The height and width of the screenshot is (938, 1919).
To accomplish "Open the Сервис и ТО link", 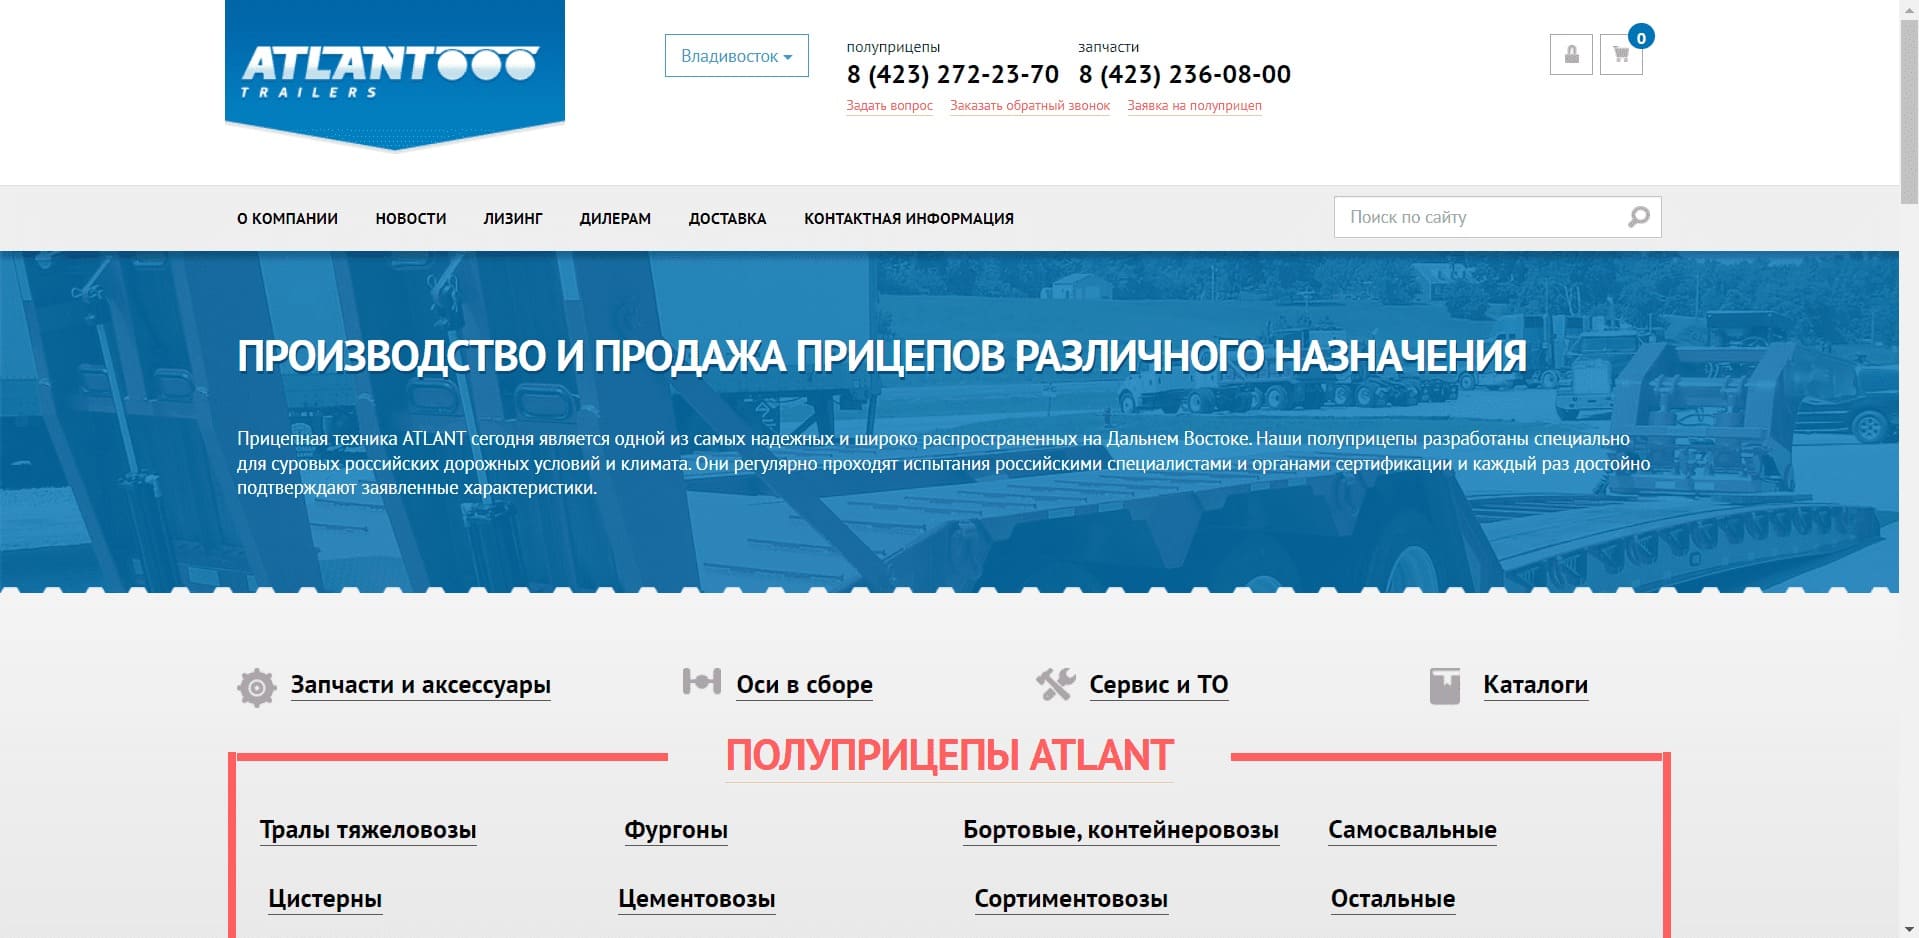I will (1159, 685).
